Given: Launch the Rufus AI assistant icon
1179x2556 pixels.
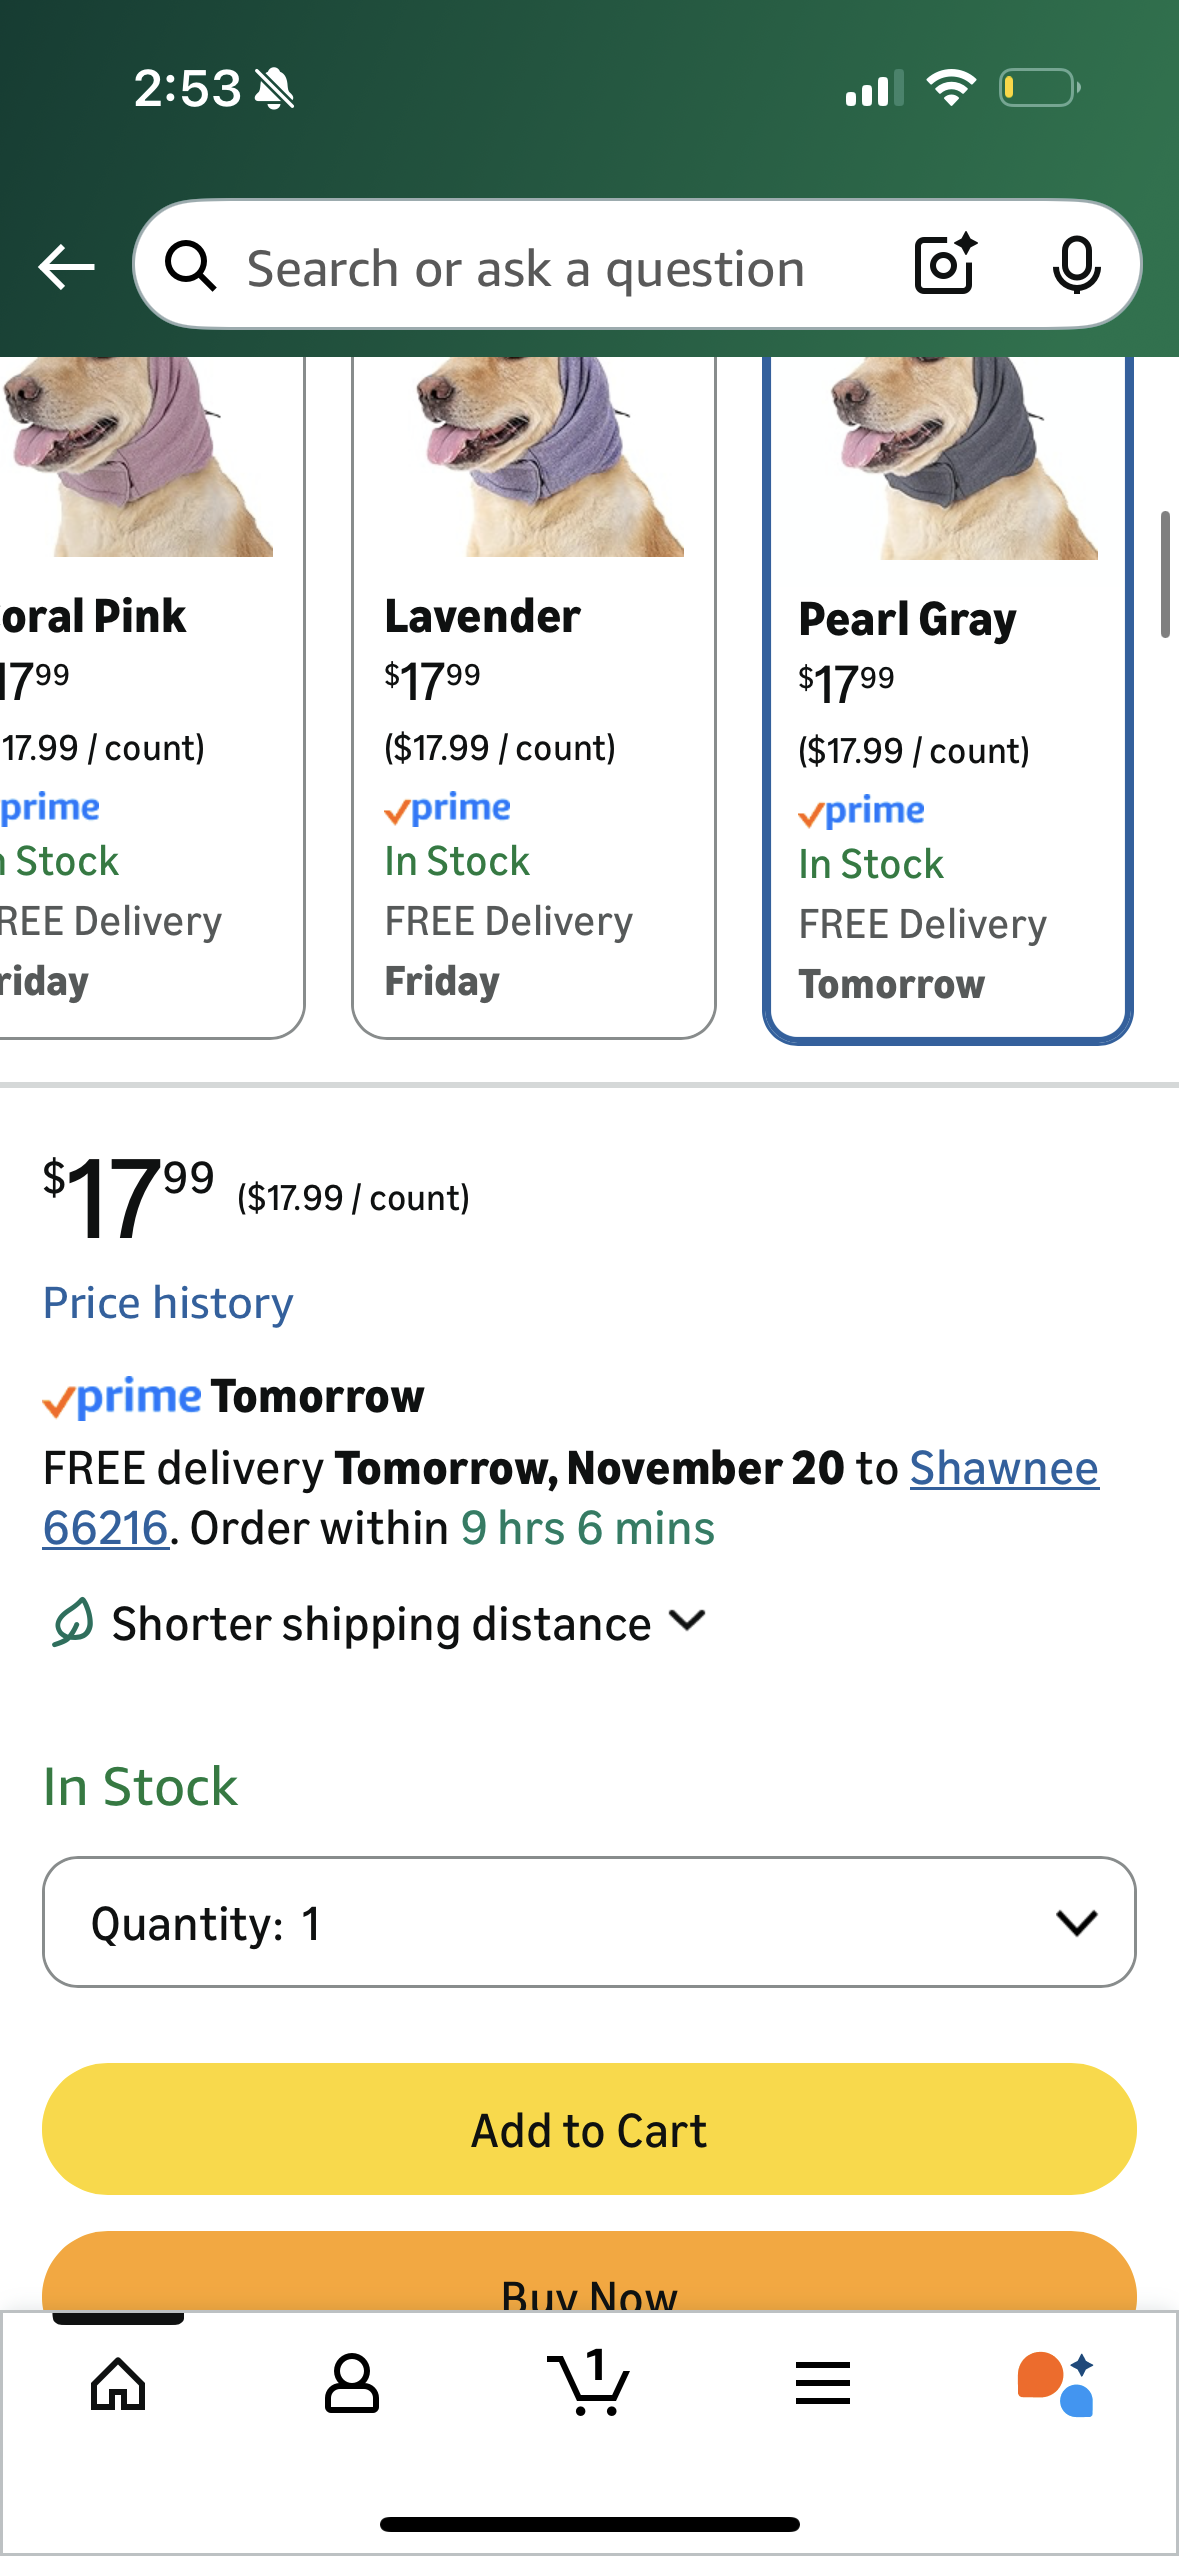Looking at the screenshot, I should coord(1056,2383).
